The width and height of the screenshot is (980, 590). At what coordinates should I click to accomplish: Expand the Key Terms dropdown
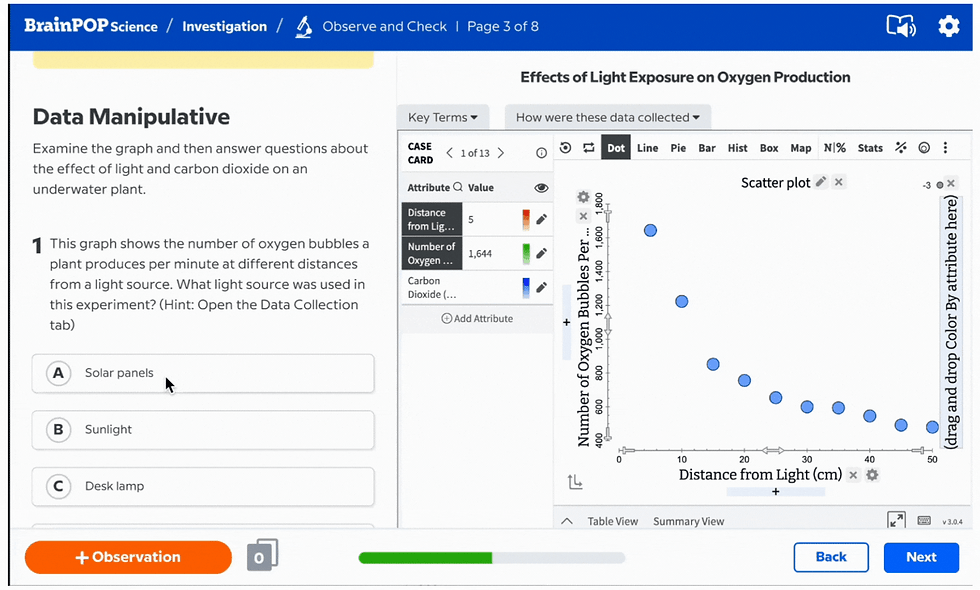coord(442,118)
